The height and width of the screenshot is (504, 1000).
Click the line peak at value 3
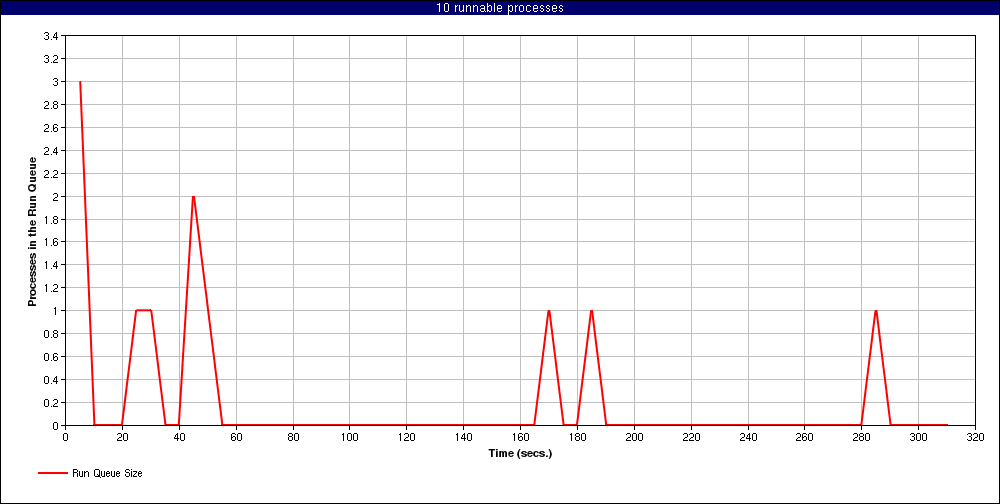(x=80, y=82)
